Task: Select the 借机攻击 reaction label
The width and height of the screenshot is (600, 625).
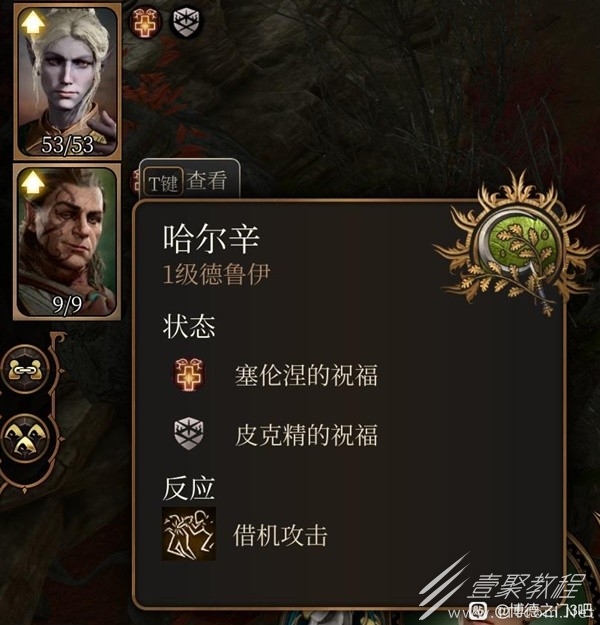Action: [x=280, y=535]
